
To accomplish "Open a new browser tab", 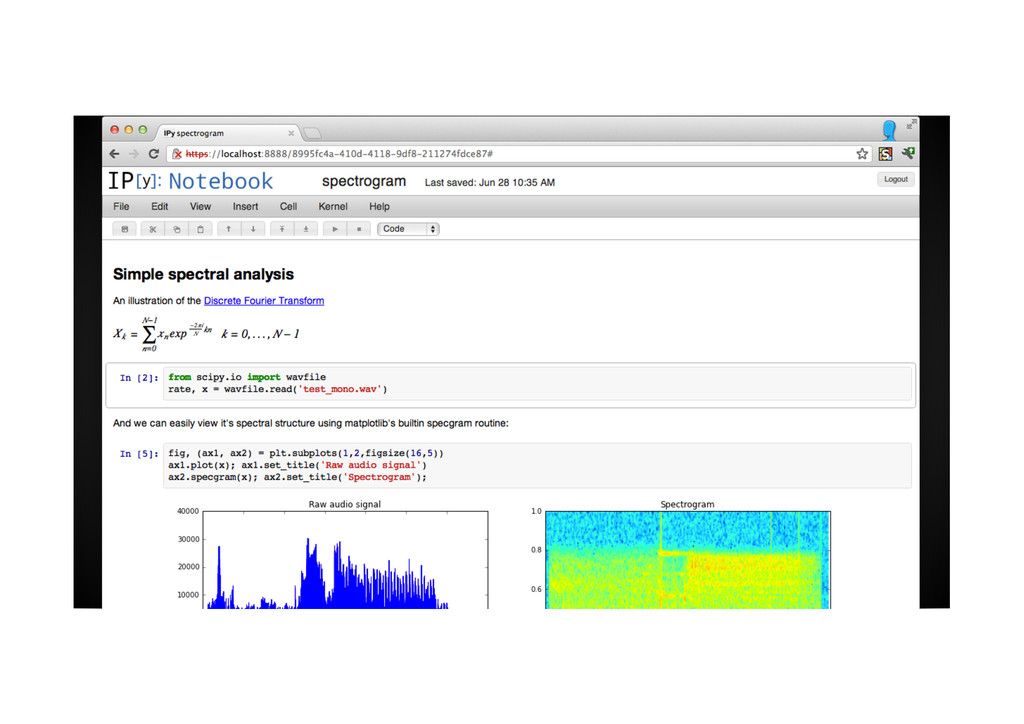I will pyautogui.click(x=313, y=133).
